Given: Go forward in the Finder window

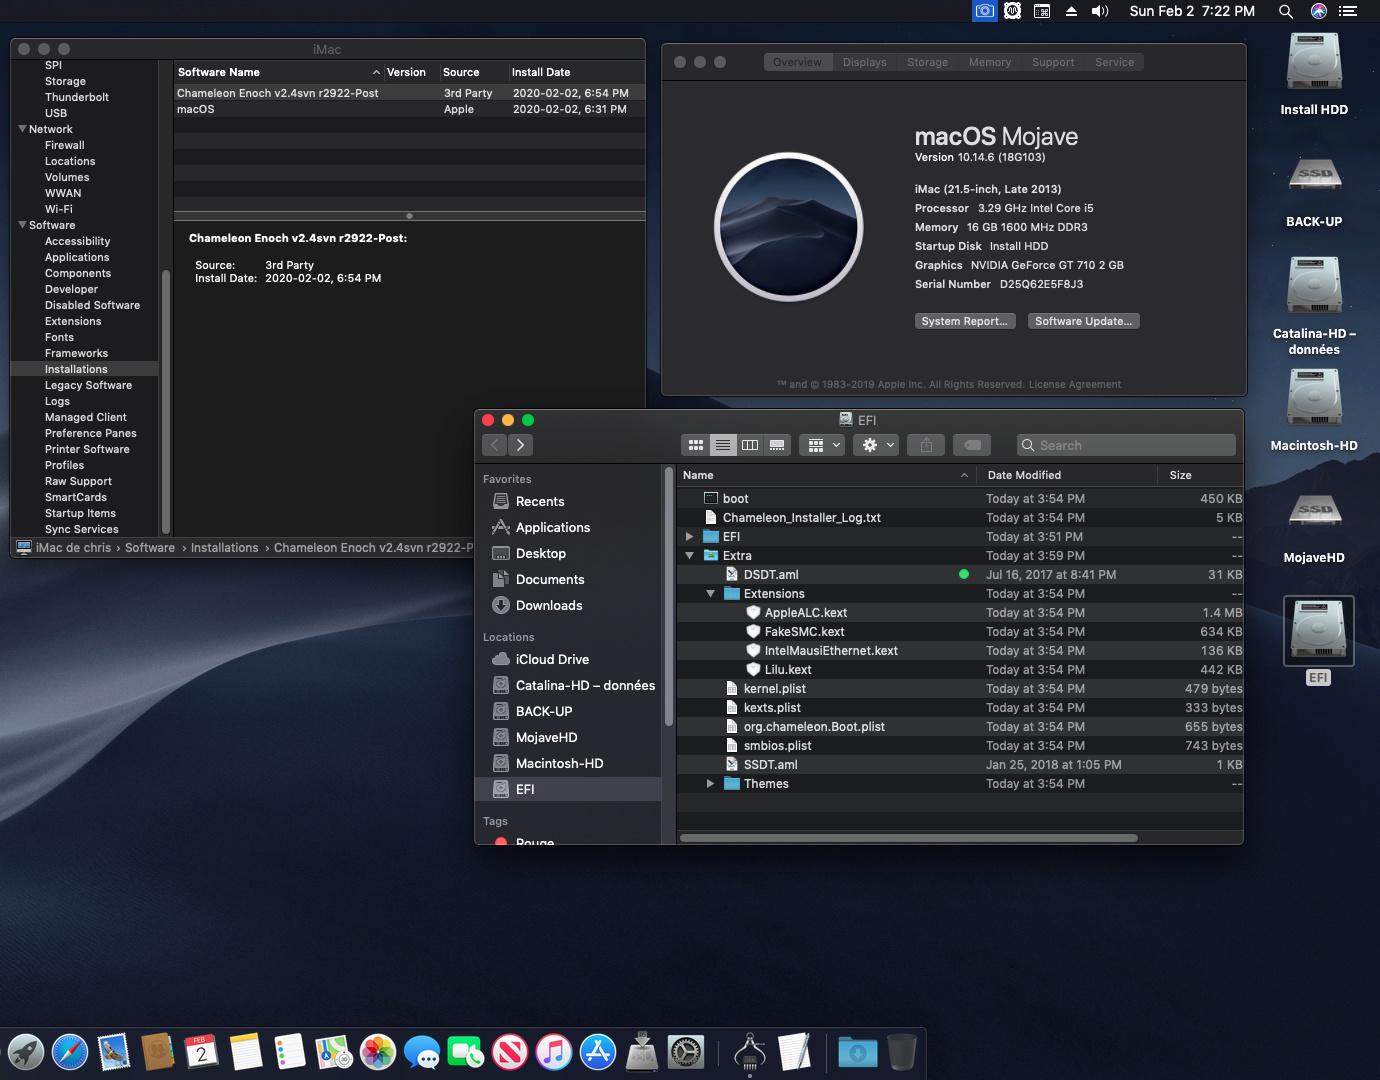Looking at the screenshot, I should [x=521, y=445].
